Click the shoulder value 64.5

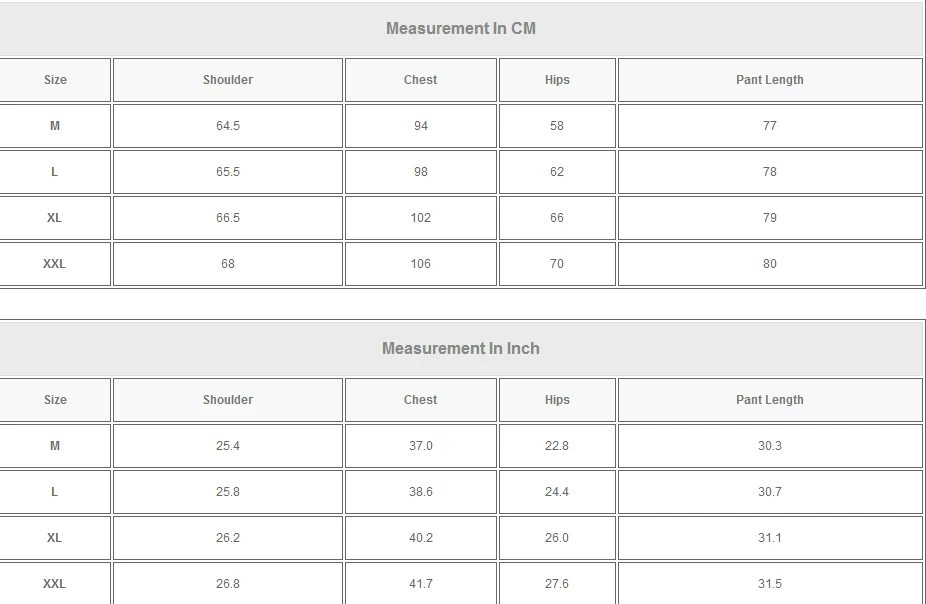click(x=228, y=126)
